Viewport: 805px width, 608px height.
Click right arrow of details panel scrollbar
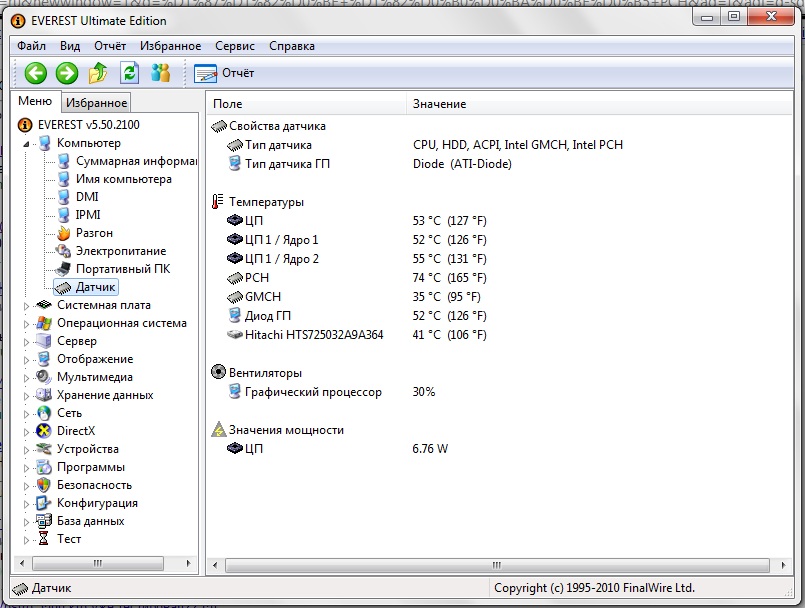(x=783, y=565)
